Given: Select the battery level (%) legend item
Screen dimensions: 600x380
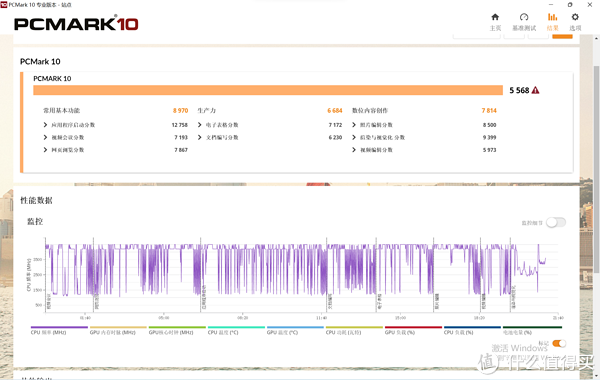Looking at the screenshot, I should click(532, 331).
